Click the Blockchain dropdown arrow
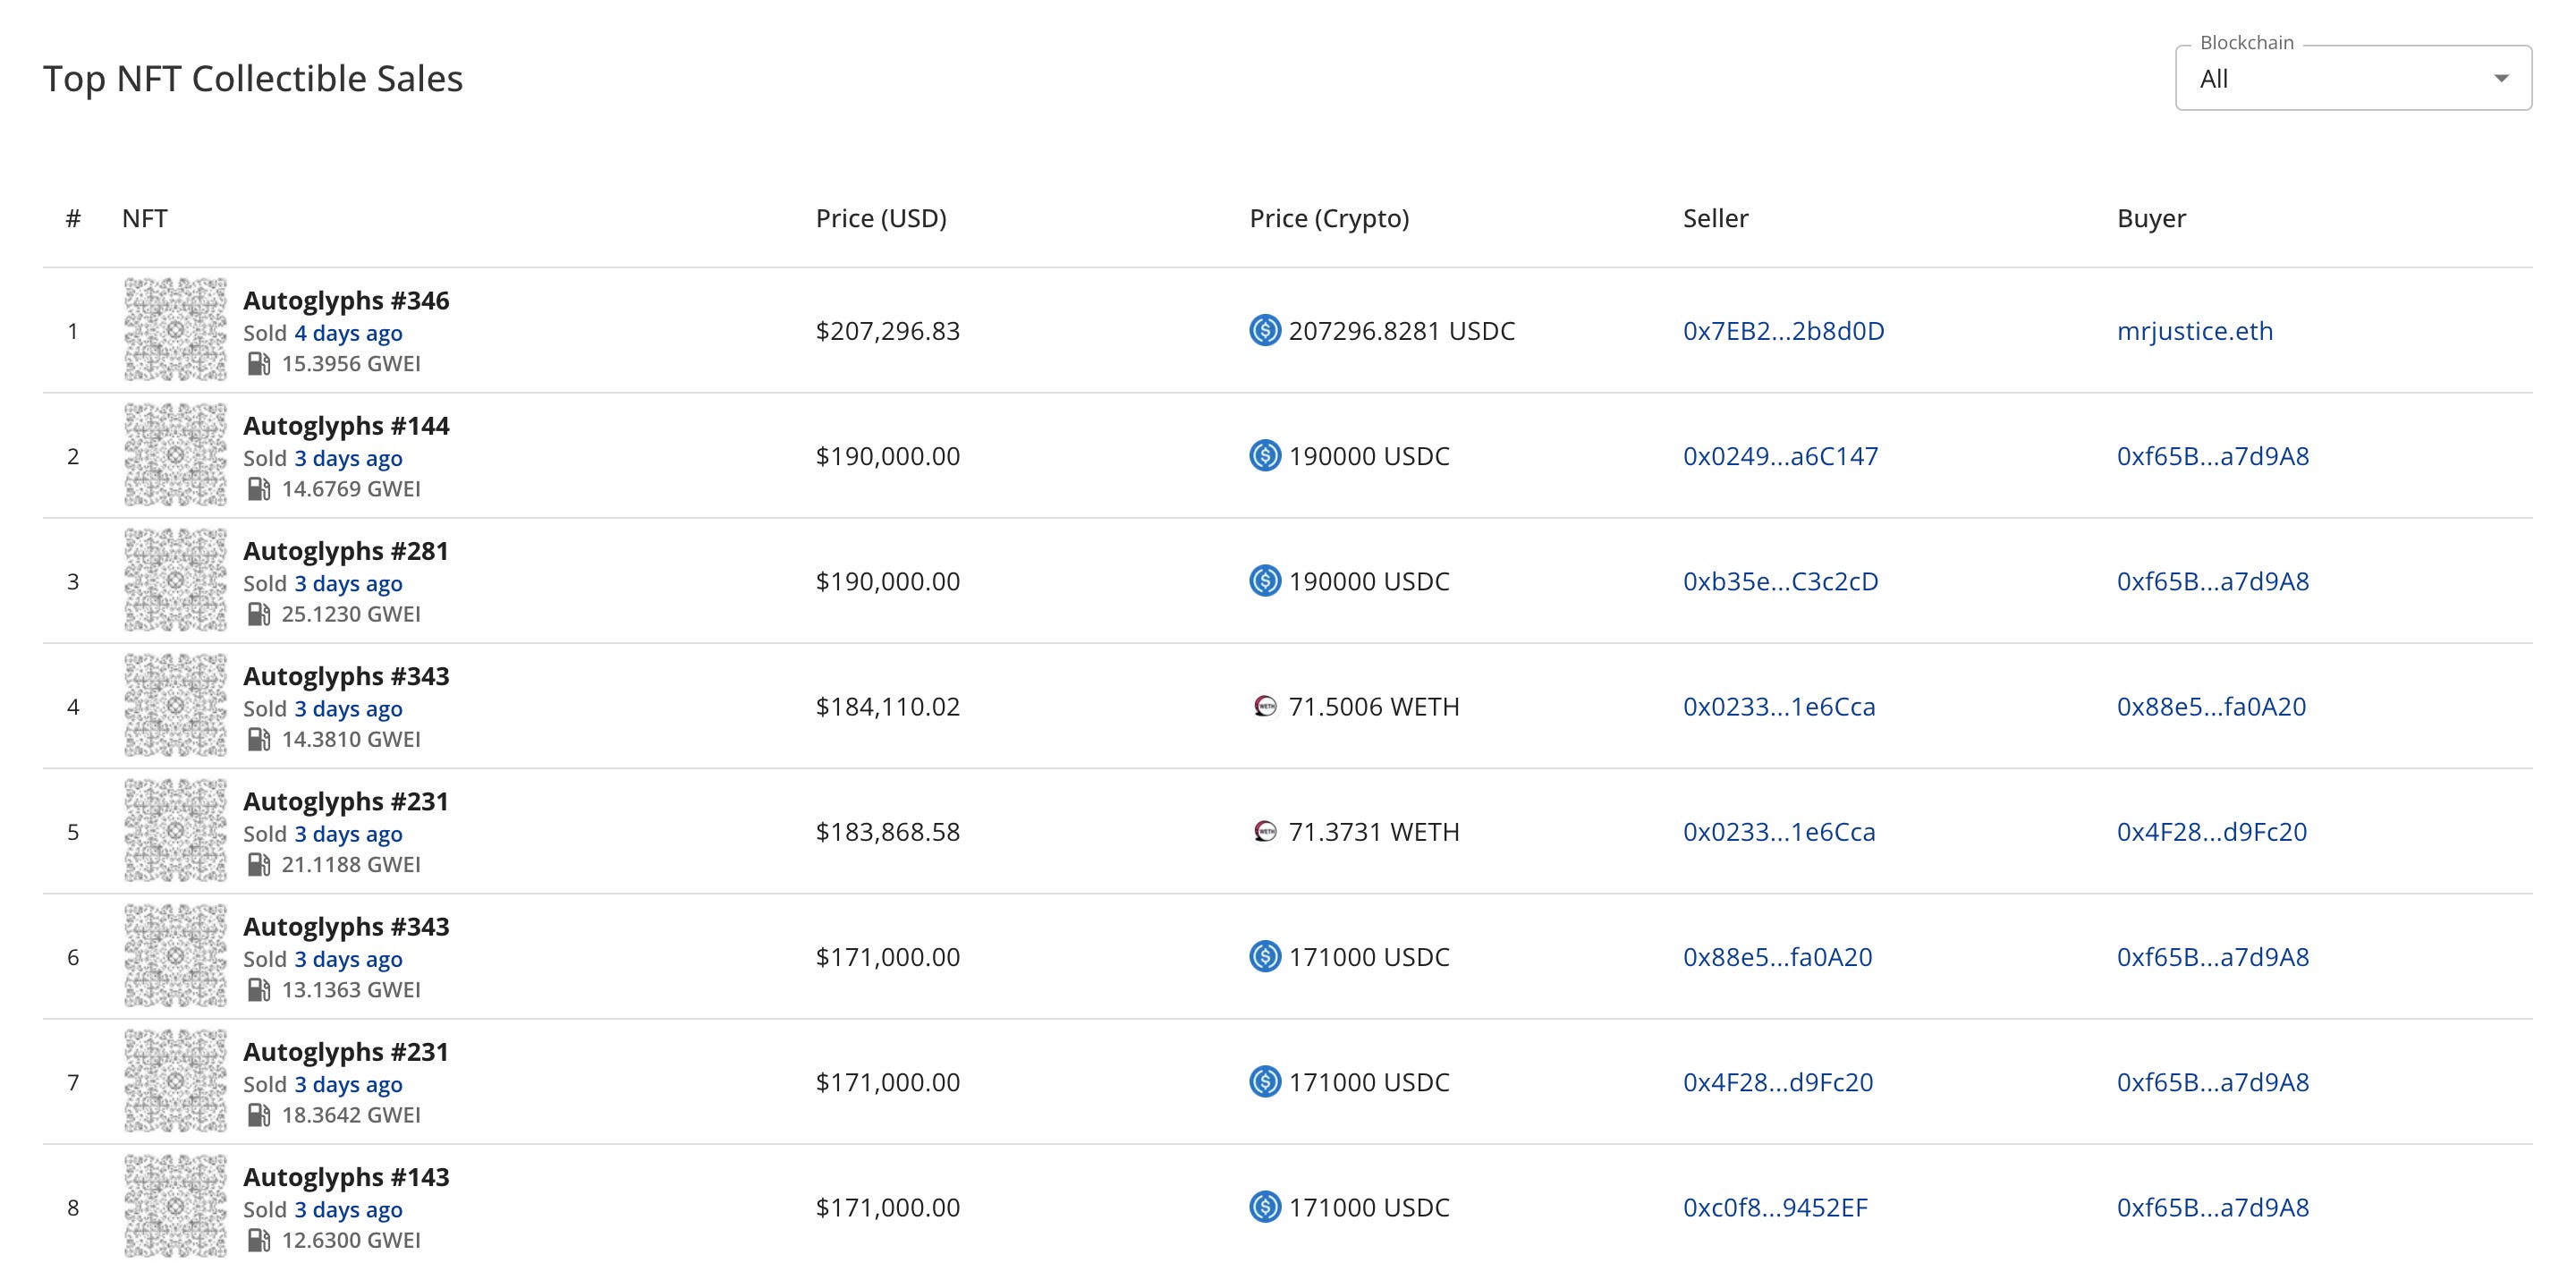The height and width of the screenshot is (1263, 2576). pos(2501,79)
